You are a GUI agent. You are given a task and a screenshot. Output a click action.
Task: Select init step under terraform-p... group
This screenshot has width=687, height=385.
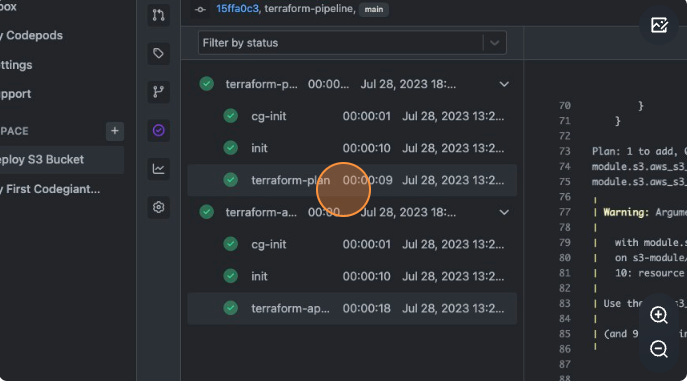pyautogui.click(x=352, y=148)
